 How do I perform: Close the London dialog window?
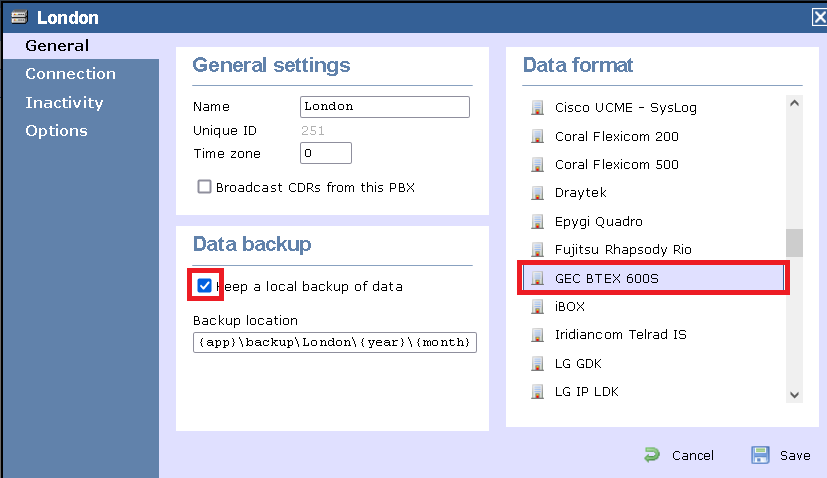[819, 17]
